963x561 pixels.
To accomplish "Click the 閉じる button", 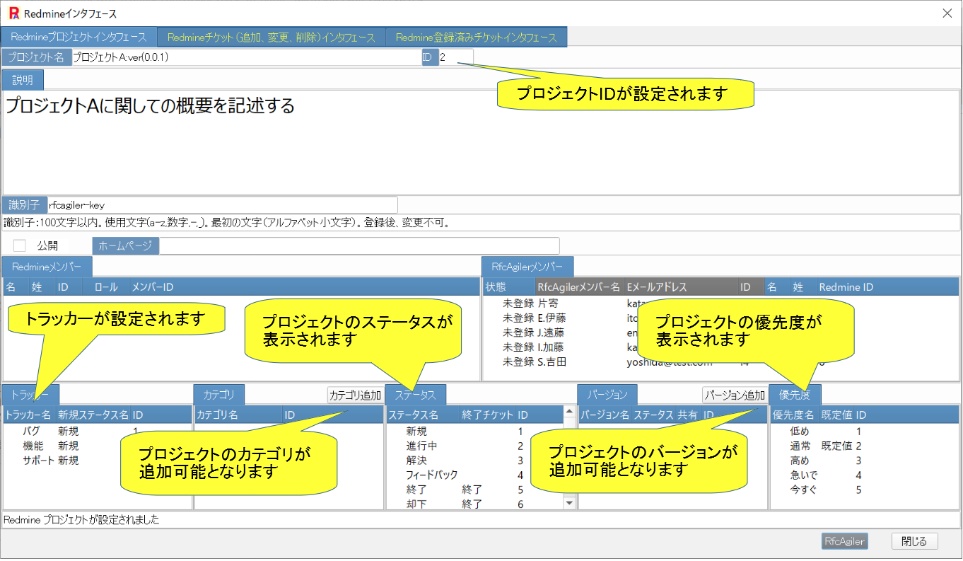I will (x=914, y=541).
